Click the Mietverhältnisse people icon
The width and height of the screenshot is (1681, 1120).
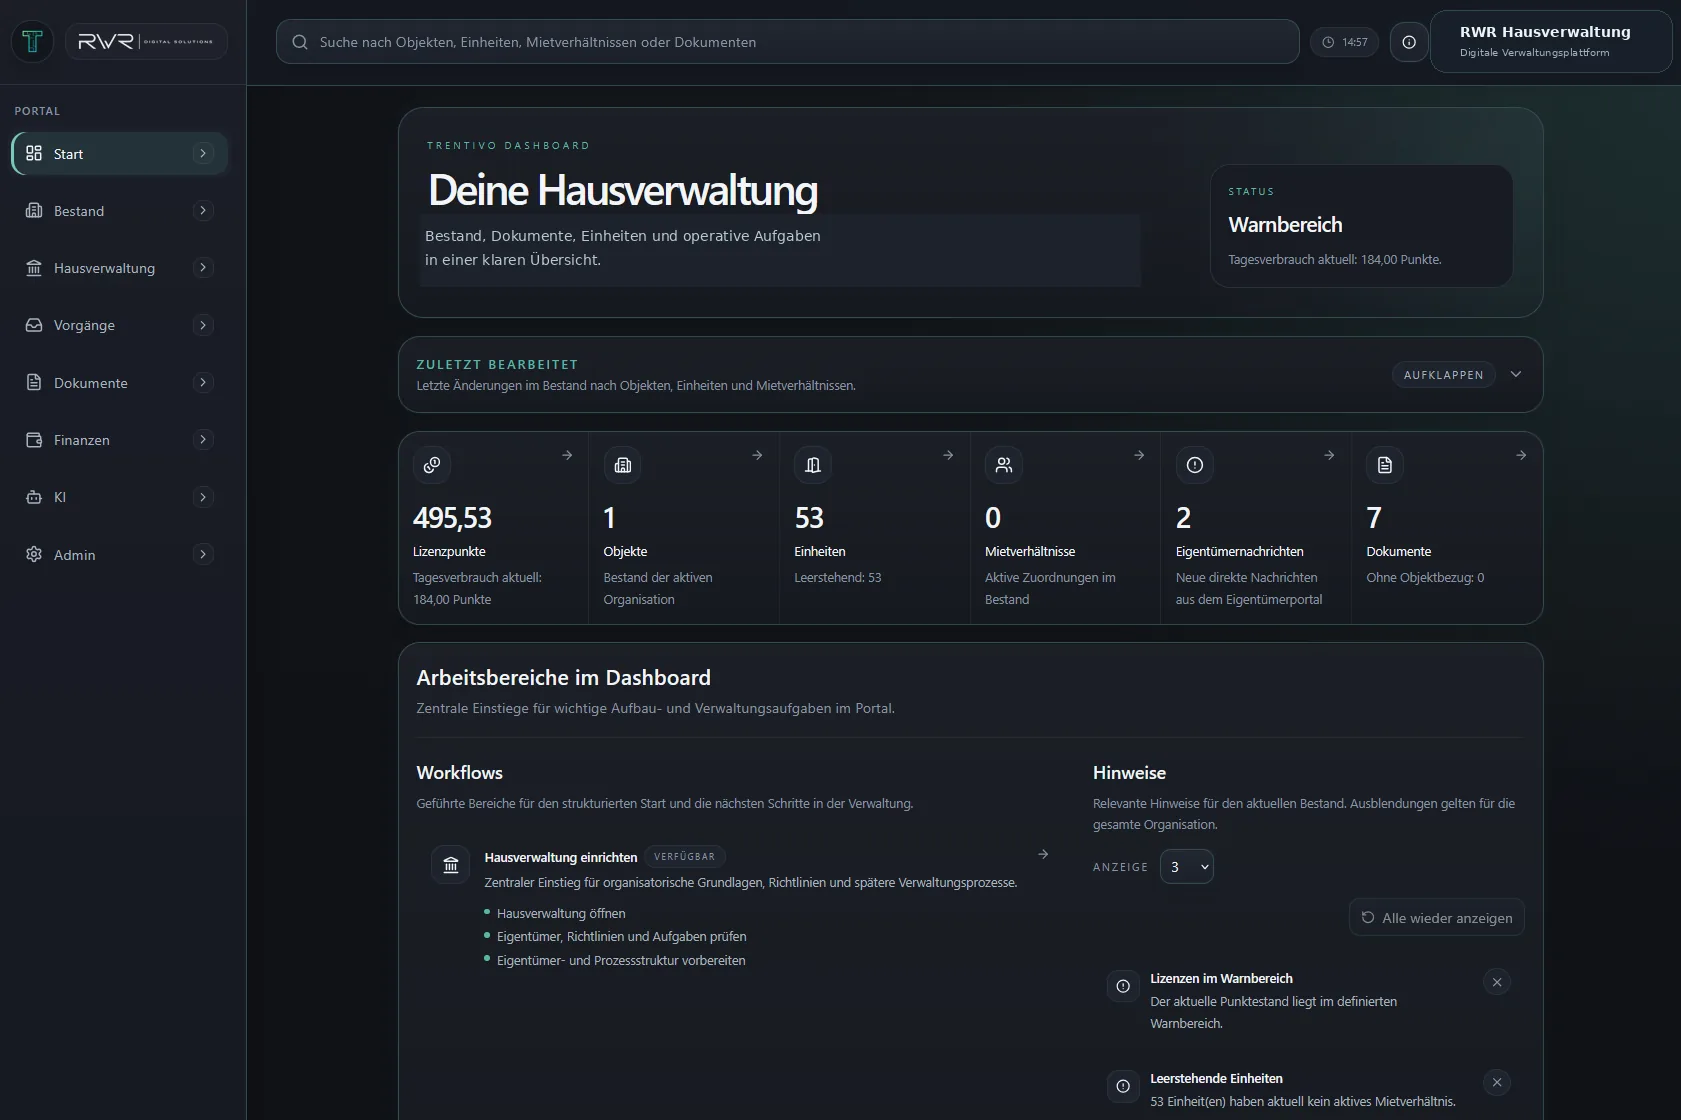1004,465
